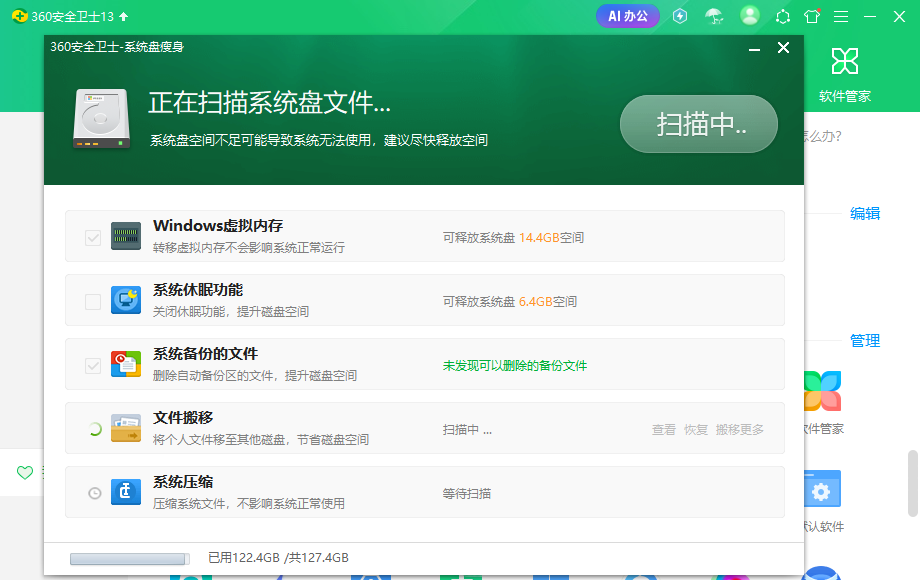
Task: Click the umbrella icon in 360 title bar
Action: 714,16
